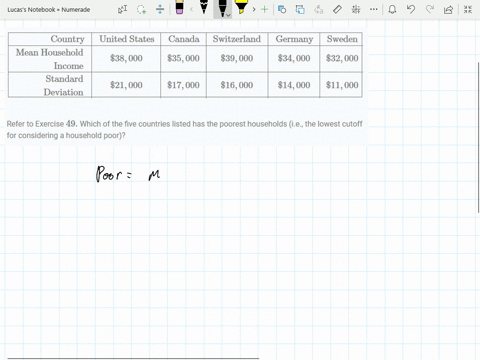Select the first black pen
The image size is (480, 360).
tap(204, 7)
